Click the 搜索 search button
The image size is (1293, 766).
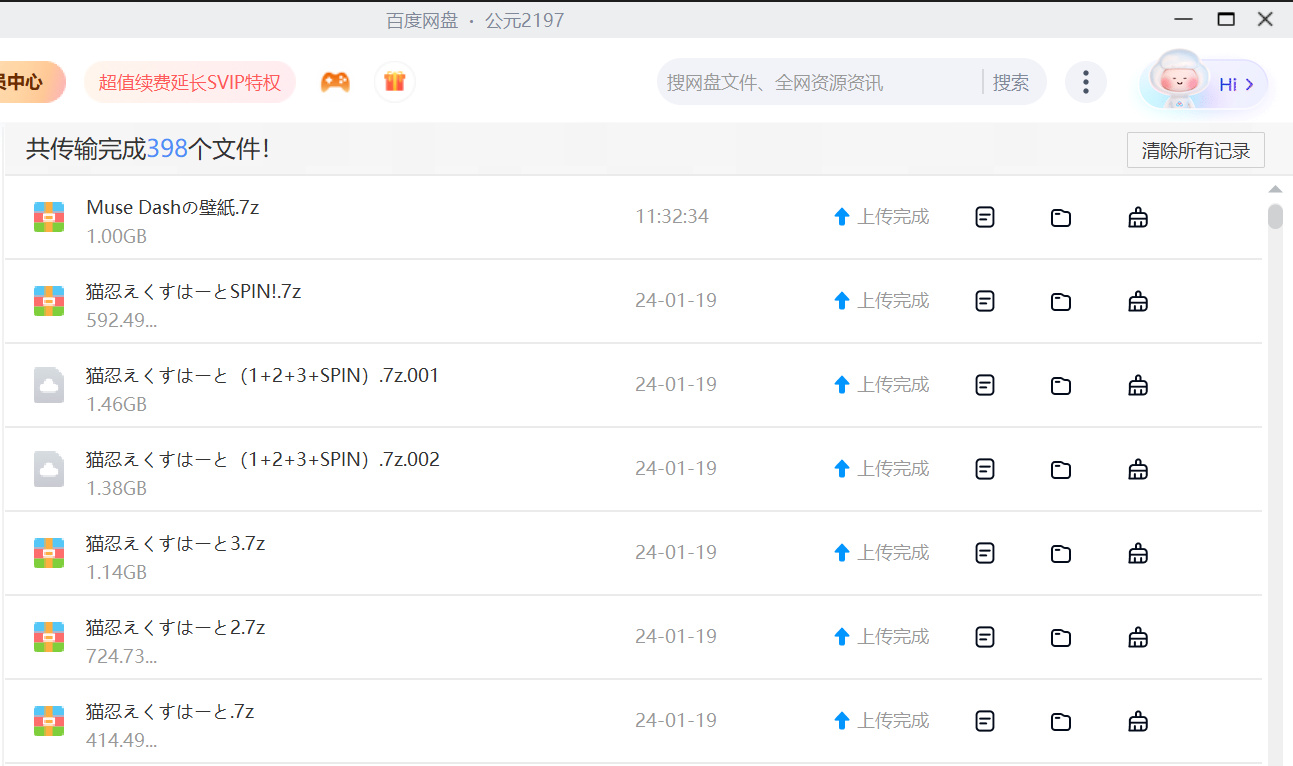(1011, 82)
